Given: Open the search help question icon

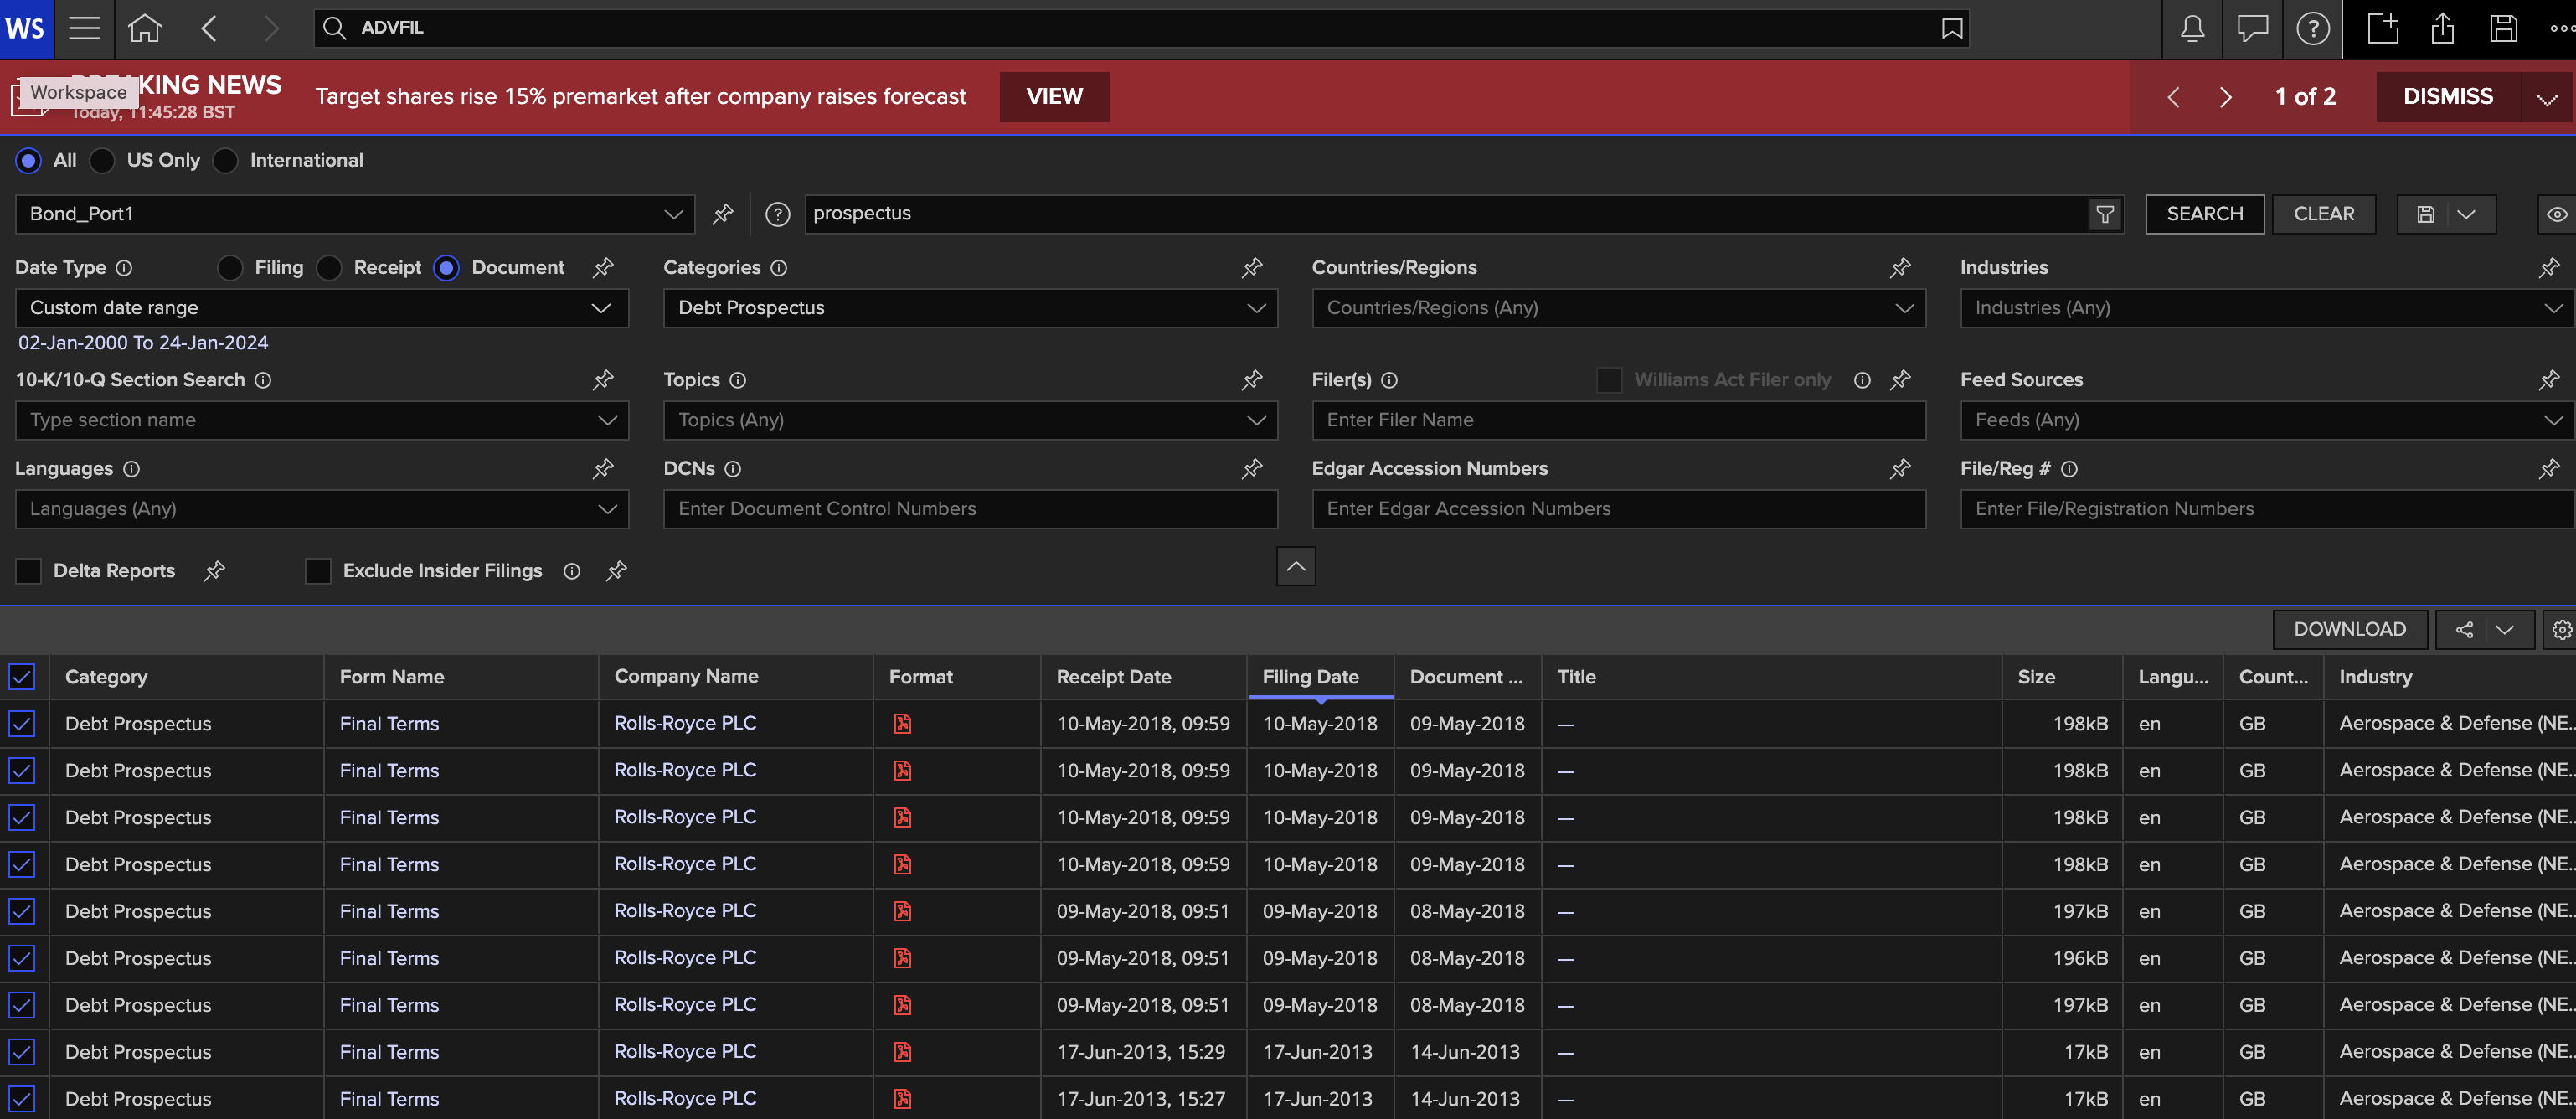Looking at the screenshot, I should [x=777, y=214].
